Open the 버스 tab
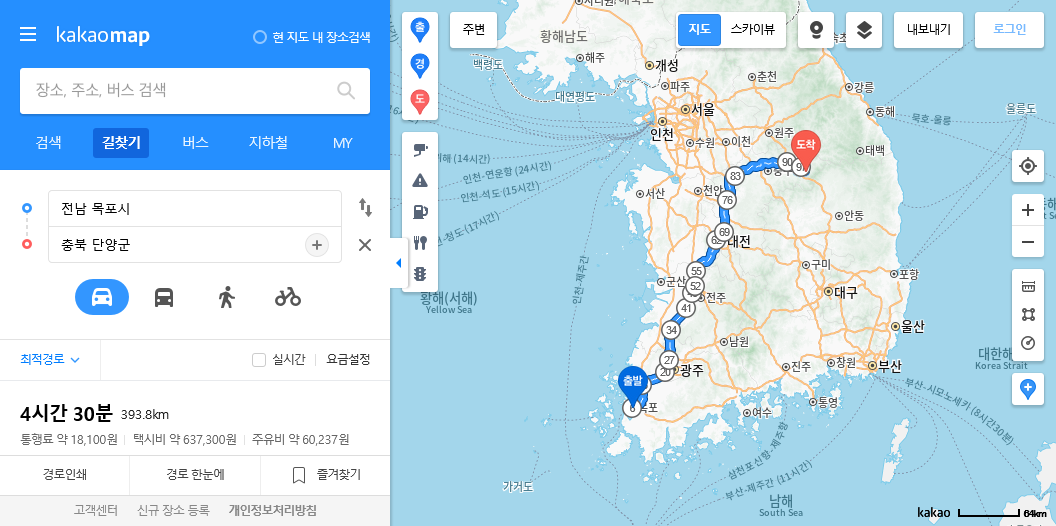 (x=195, y=143)
